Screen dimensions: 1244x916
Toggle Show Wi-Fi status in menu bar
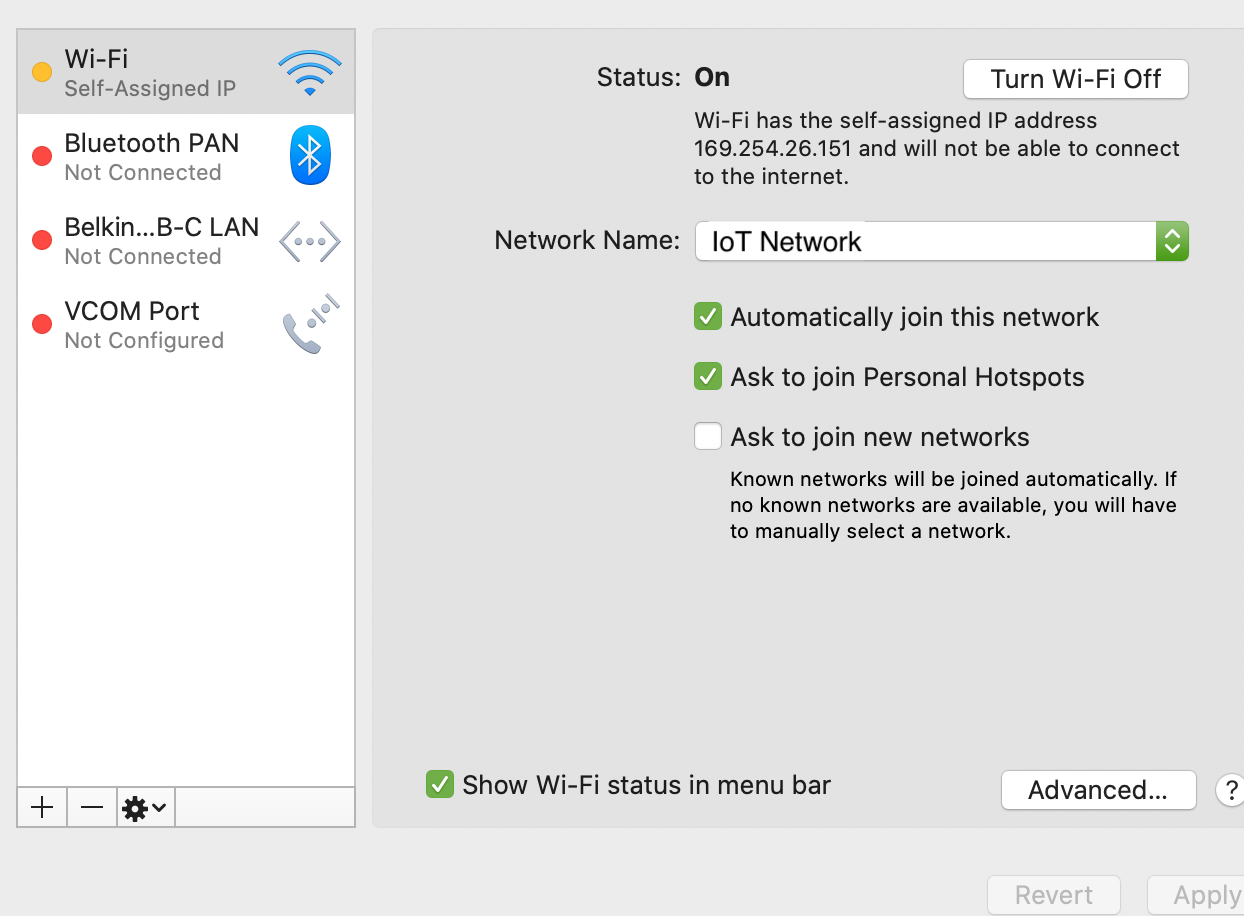[x=439, y=785]
